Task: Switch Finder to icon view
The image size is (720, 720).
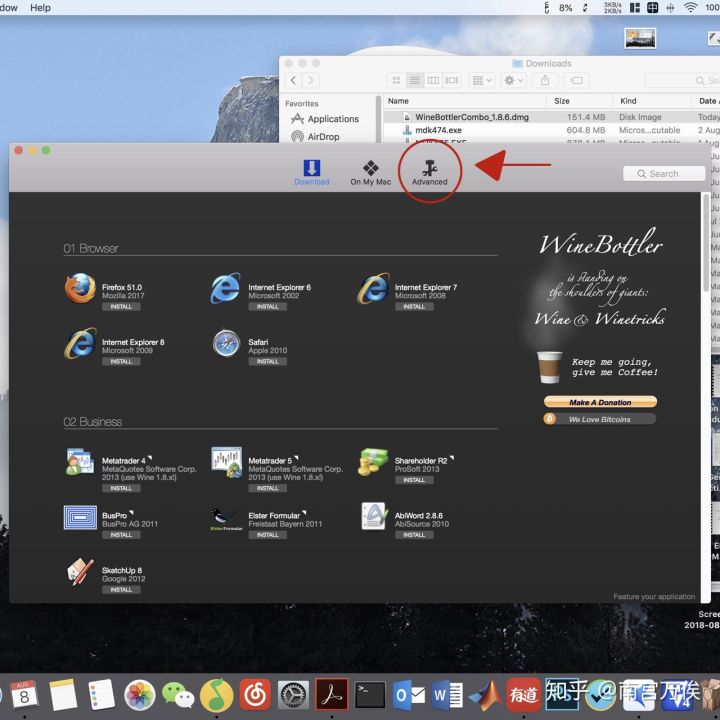Action: click(x=396, y=81)
